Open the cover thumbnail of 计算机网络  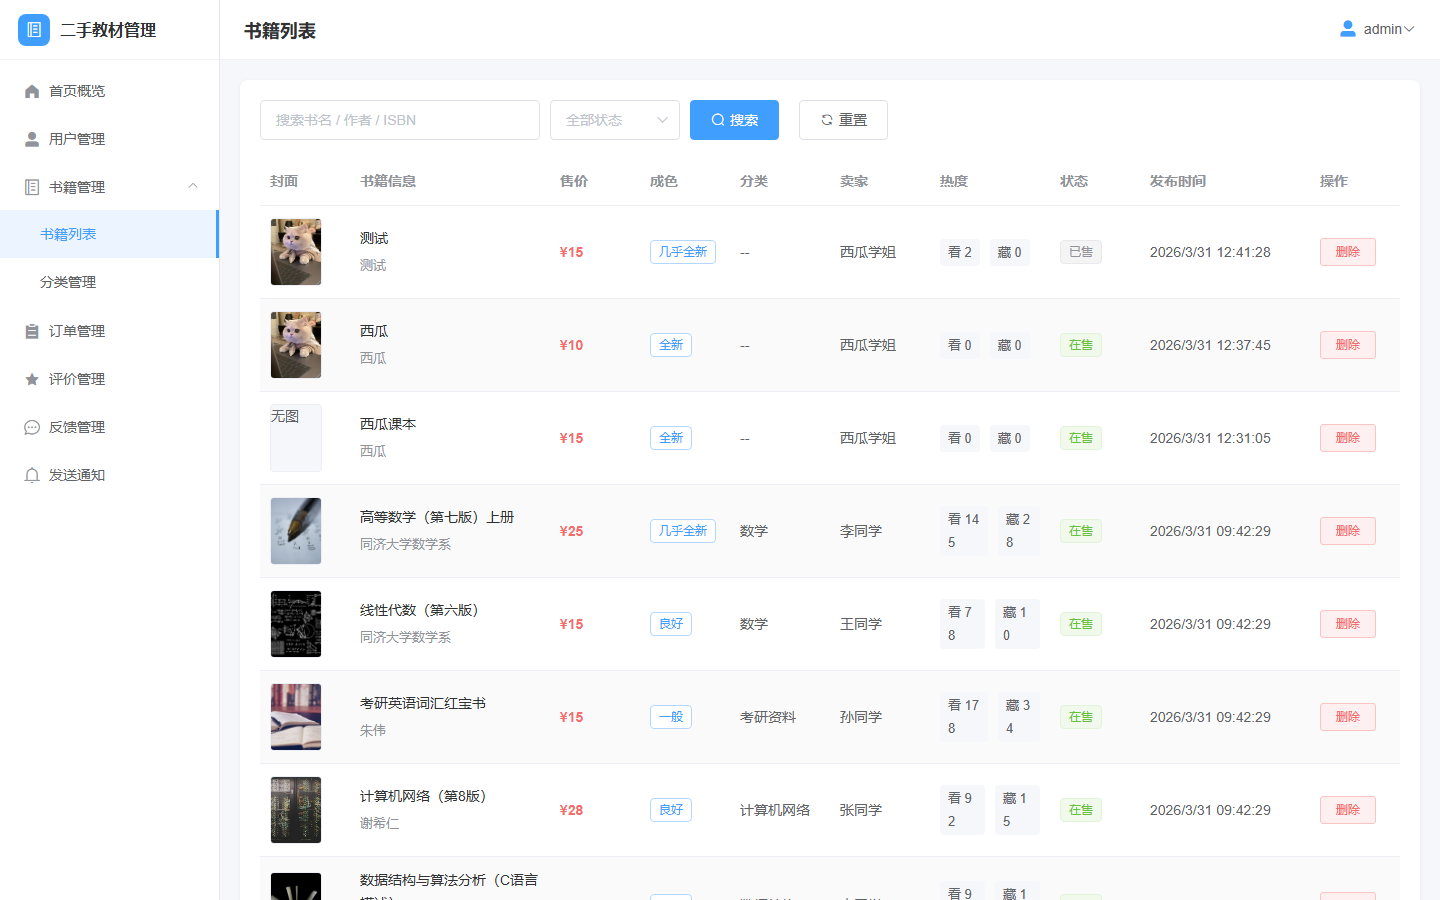pos(296,810)
